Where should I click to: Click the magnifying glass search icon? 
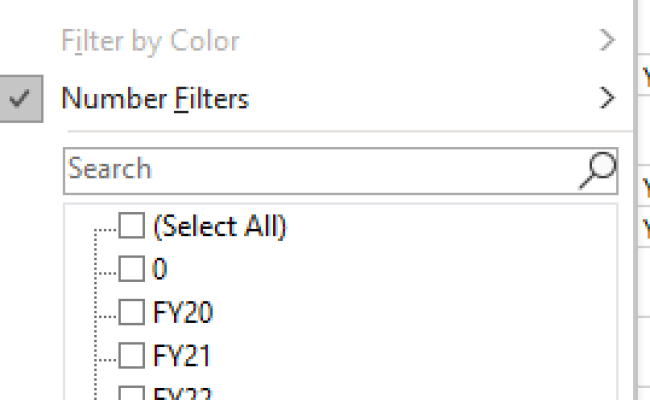(597, 170)
